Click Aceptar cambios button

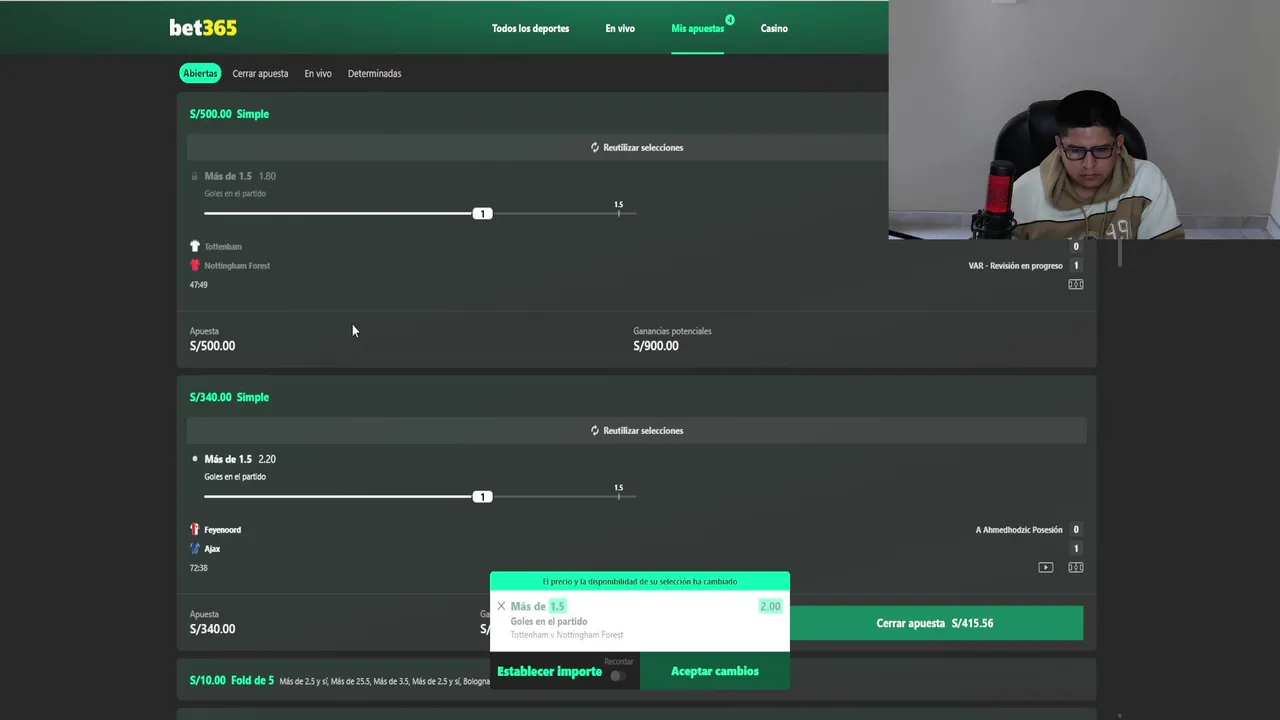point(715,671)
